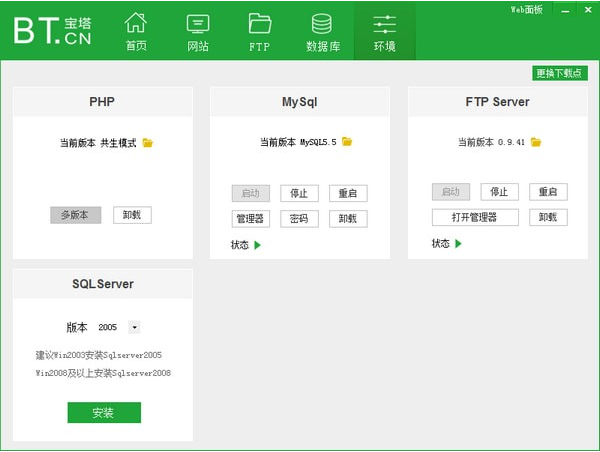Expand the MySql 状态 status arrow
Viewport: 600px width, 452px height.
257,245
